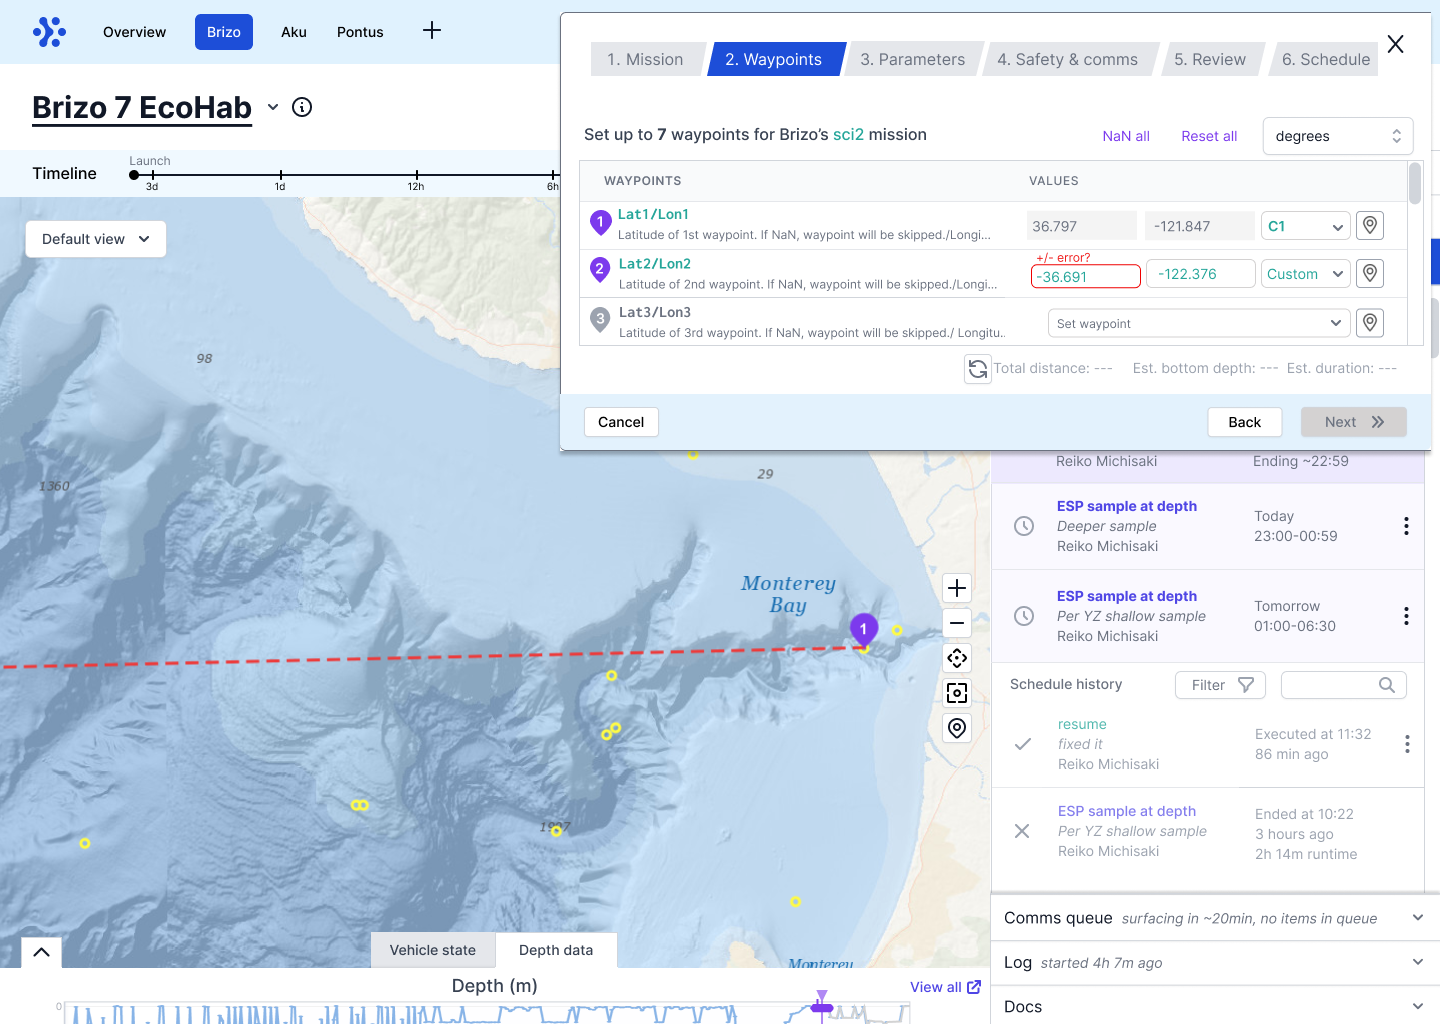Click X icon of ended ESP sample
The image size is (1440, 1024).
coord(1022,831)
